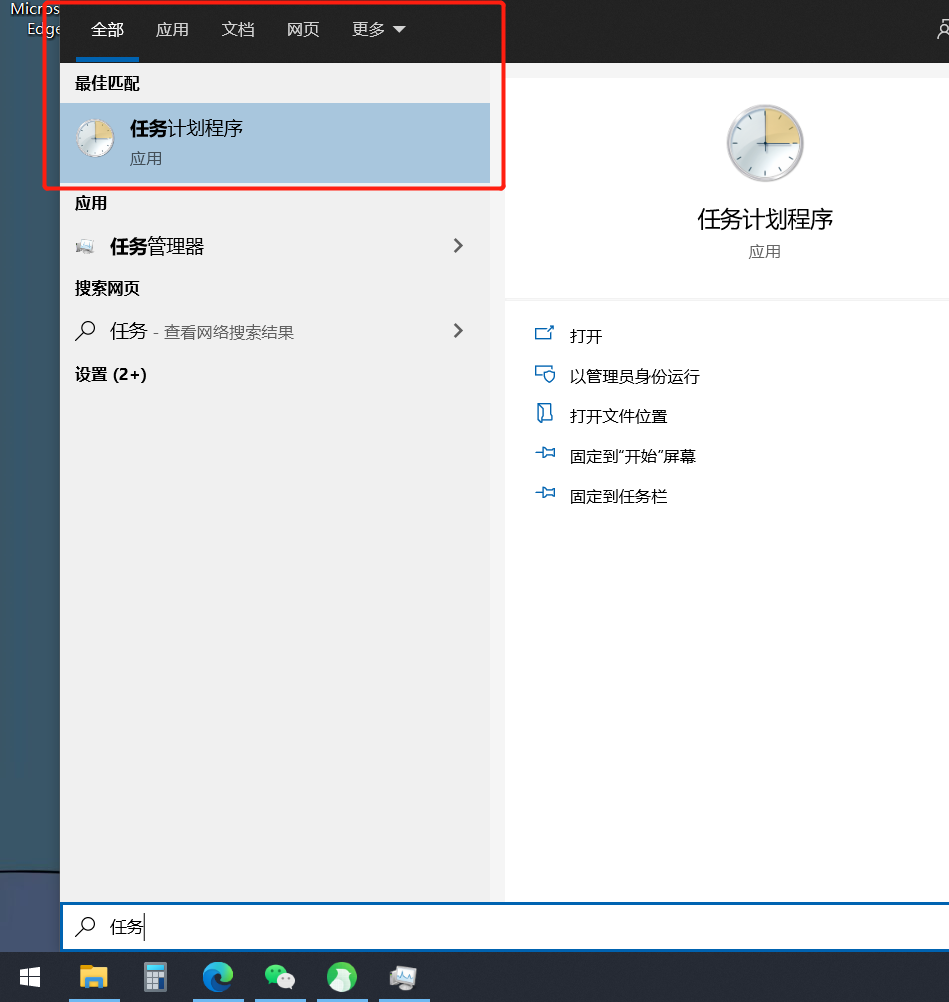
Task: Switch to the 应用 filter tab
Action: coord(172,30)
